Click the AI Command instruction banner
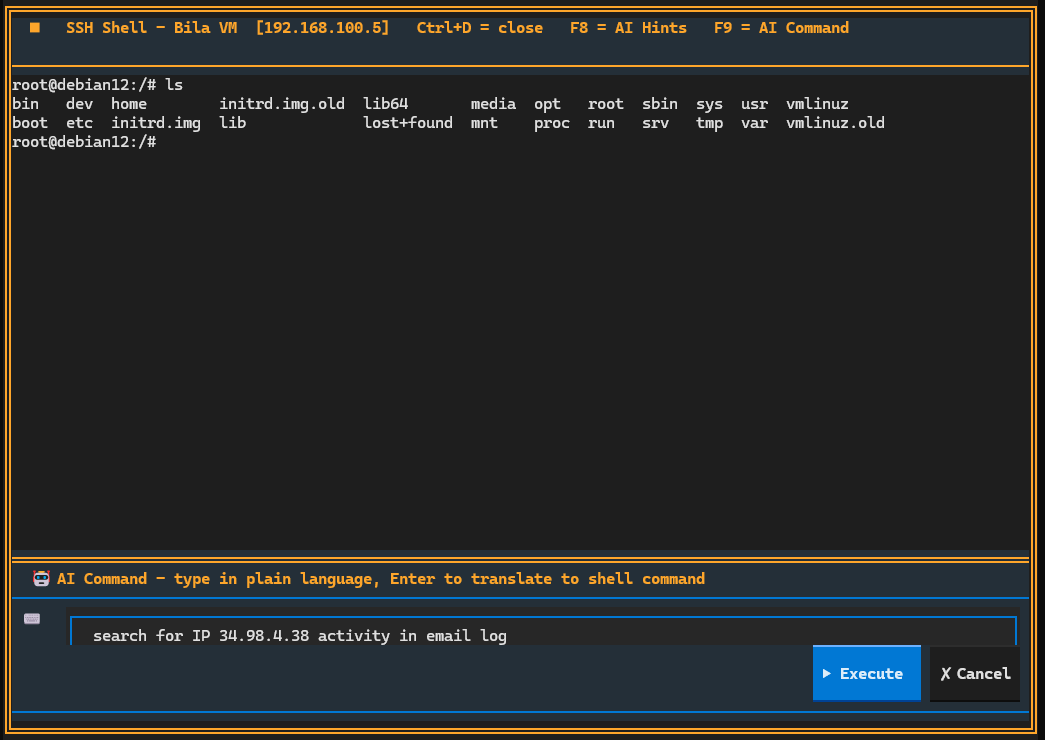This screenshot has width=1045, height=740. (x=380, y=578)
